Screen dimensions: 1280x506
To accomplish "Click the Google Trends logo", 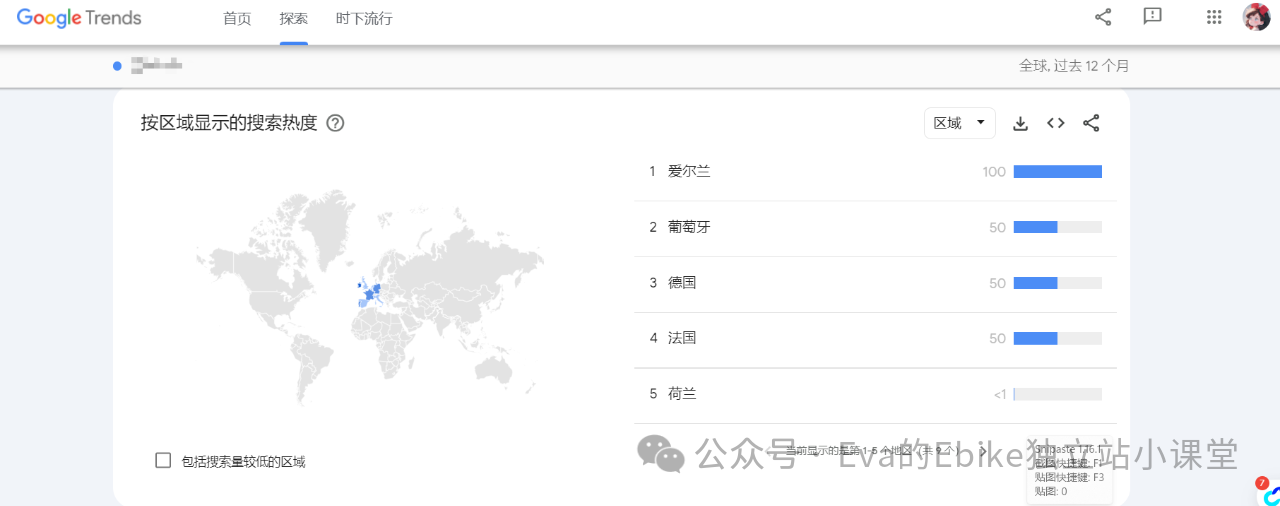I will [79, 18].
